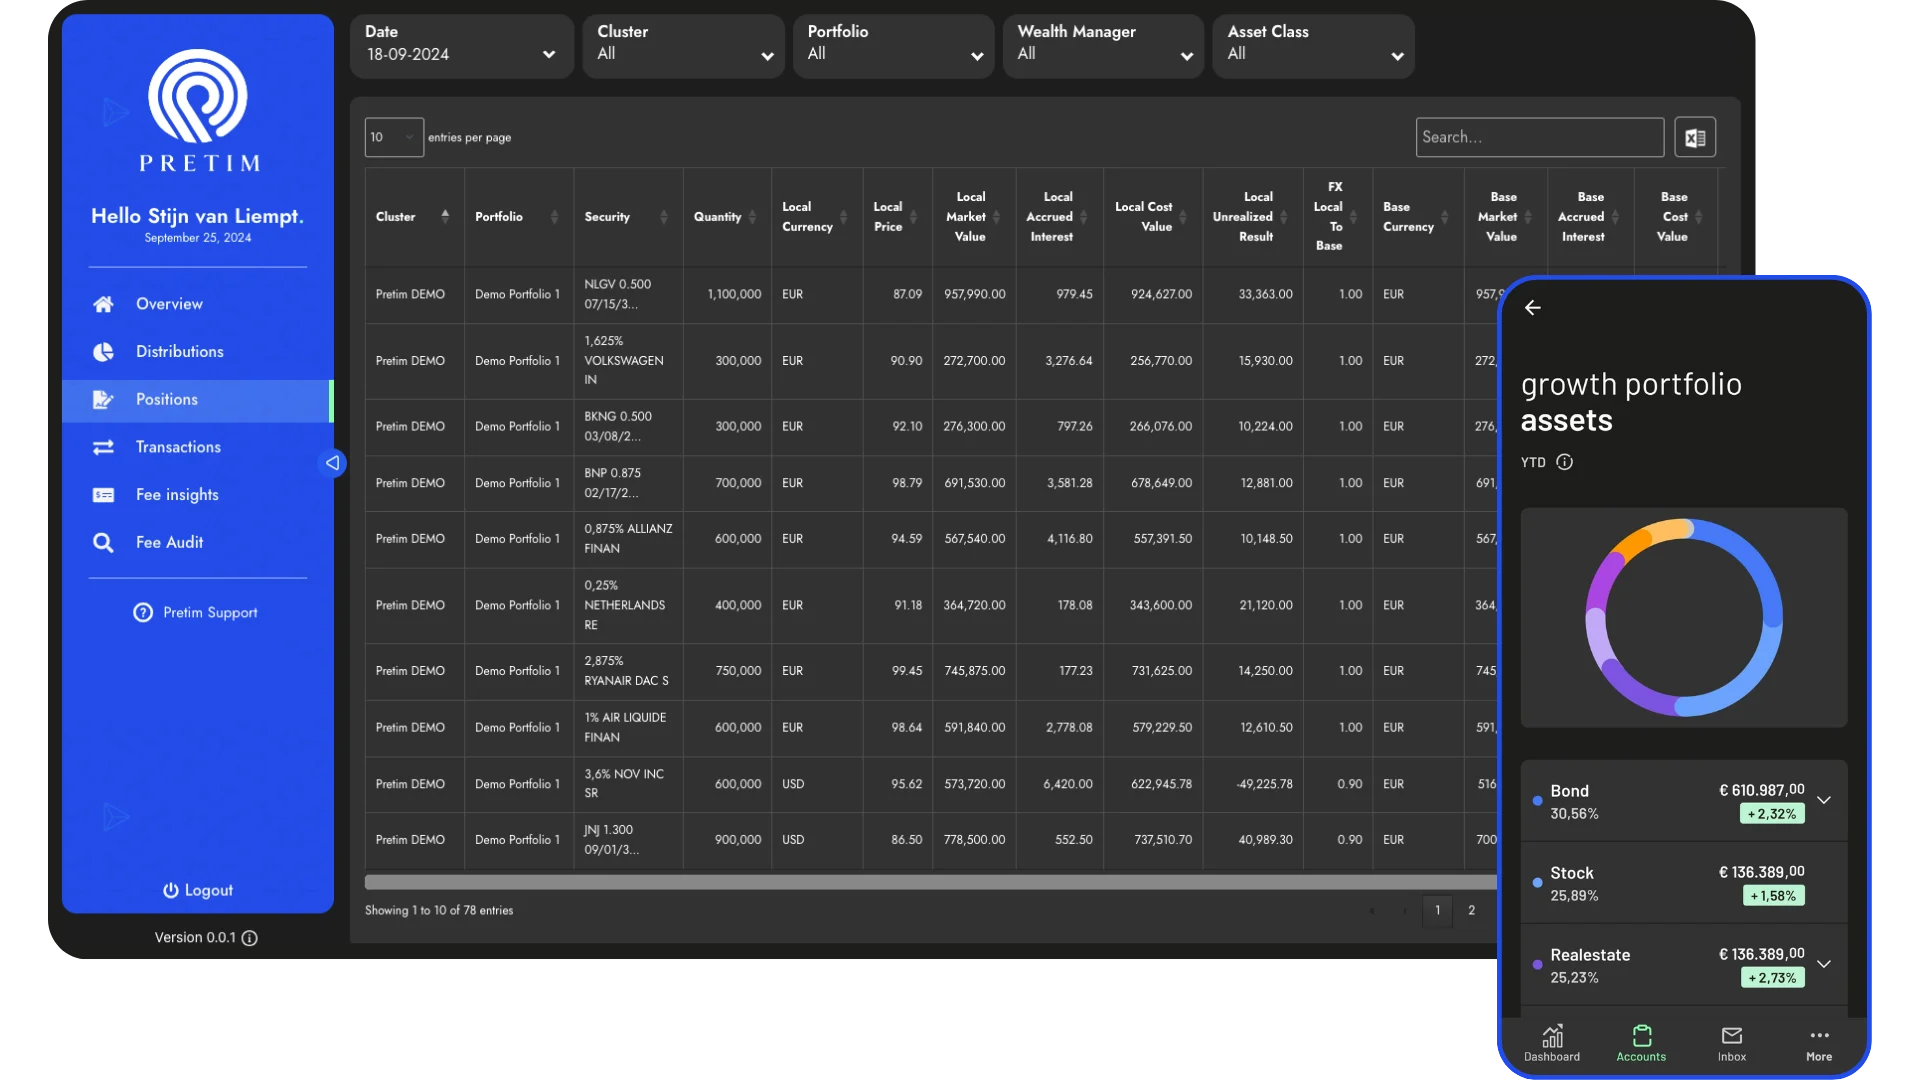Click the Bond +2,32% badge
The width and height of the screenshot is (1920, 1080).
(x=1772, y=814)
